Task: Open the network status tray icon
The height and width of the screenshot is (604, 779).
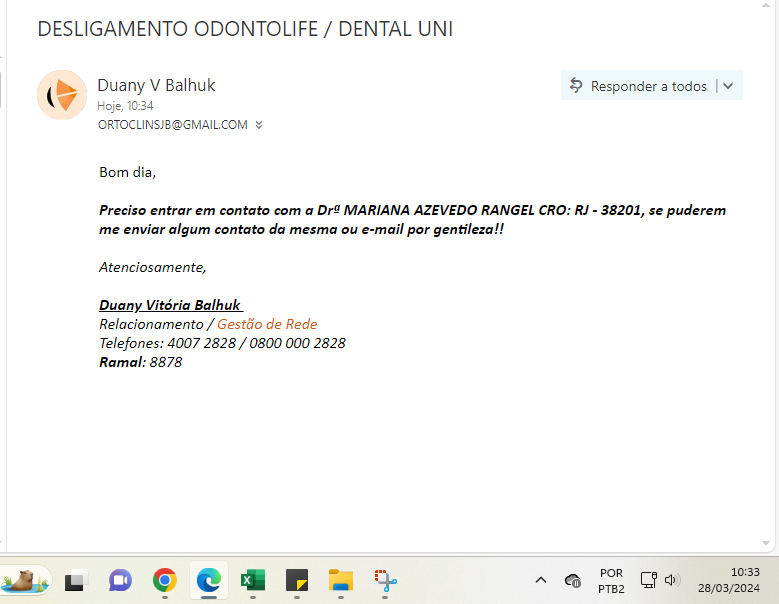Action: (x=648, y=580)
